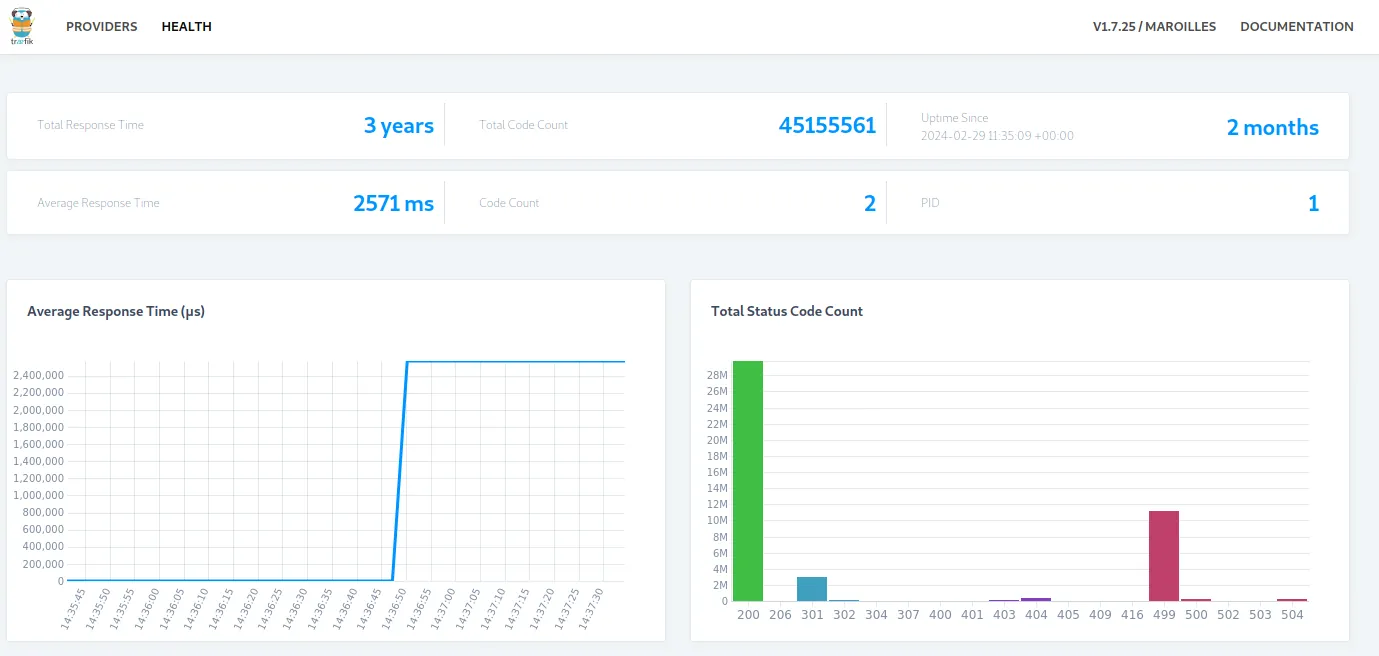The image size is (1379, 656).
Task: Click the 2,400,000 y-axis label
Action: 39,376
